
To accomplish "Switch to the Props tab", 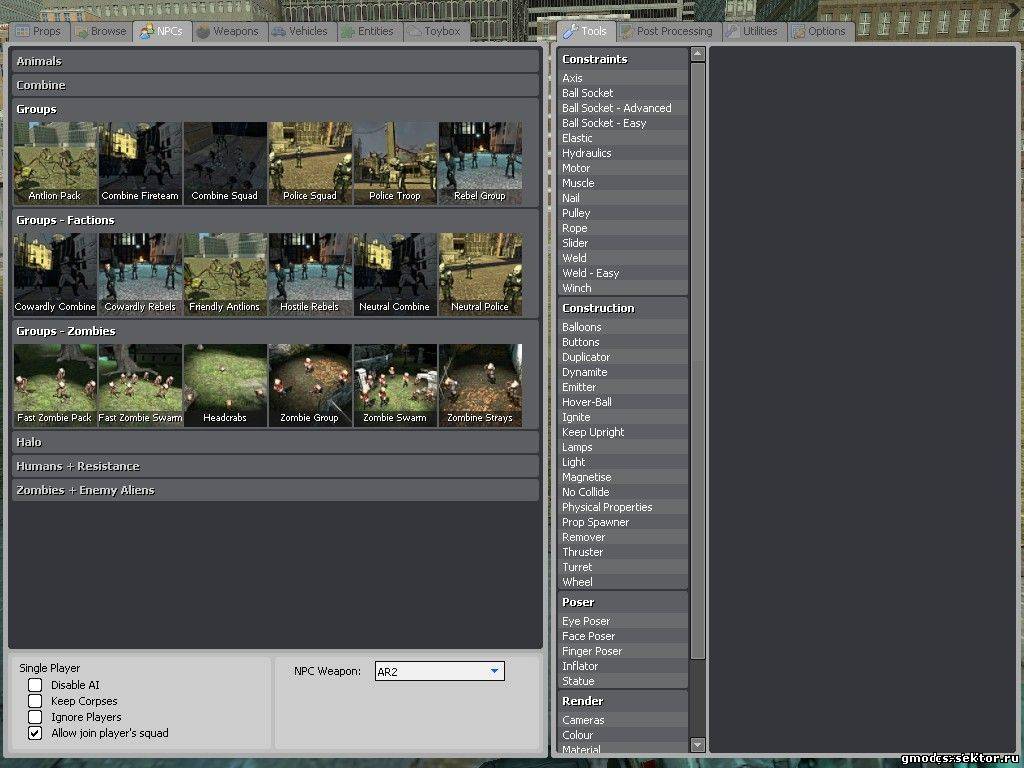I will tap(39, 31).
